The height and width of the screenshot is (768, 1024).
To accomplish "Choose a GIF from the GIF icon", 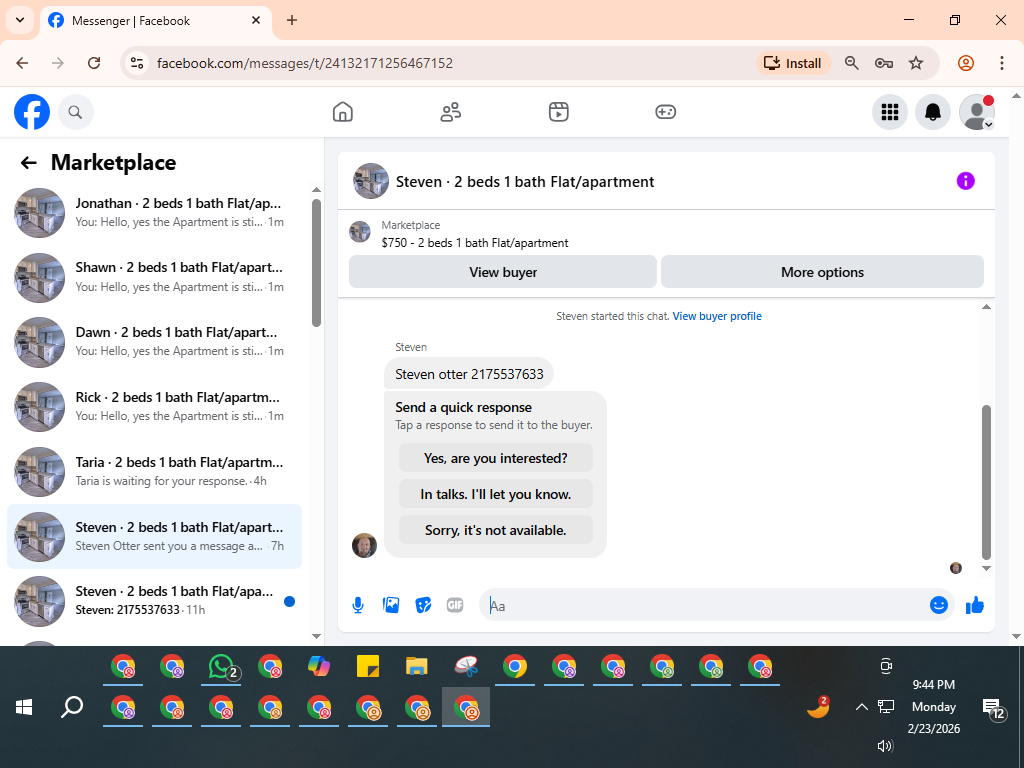I will (455, 605).
